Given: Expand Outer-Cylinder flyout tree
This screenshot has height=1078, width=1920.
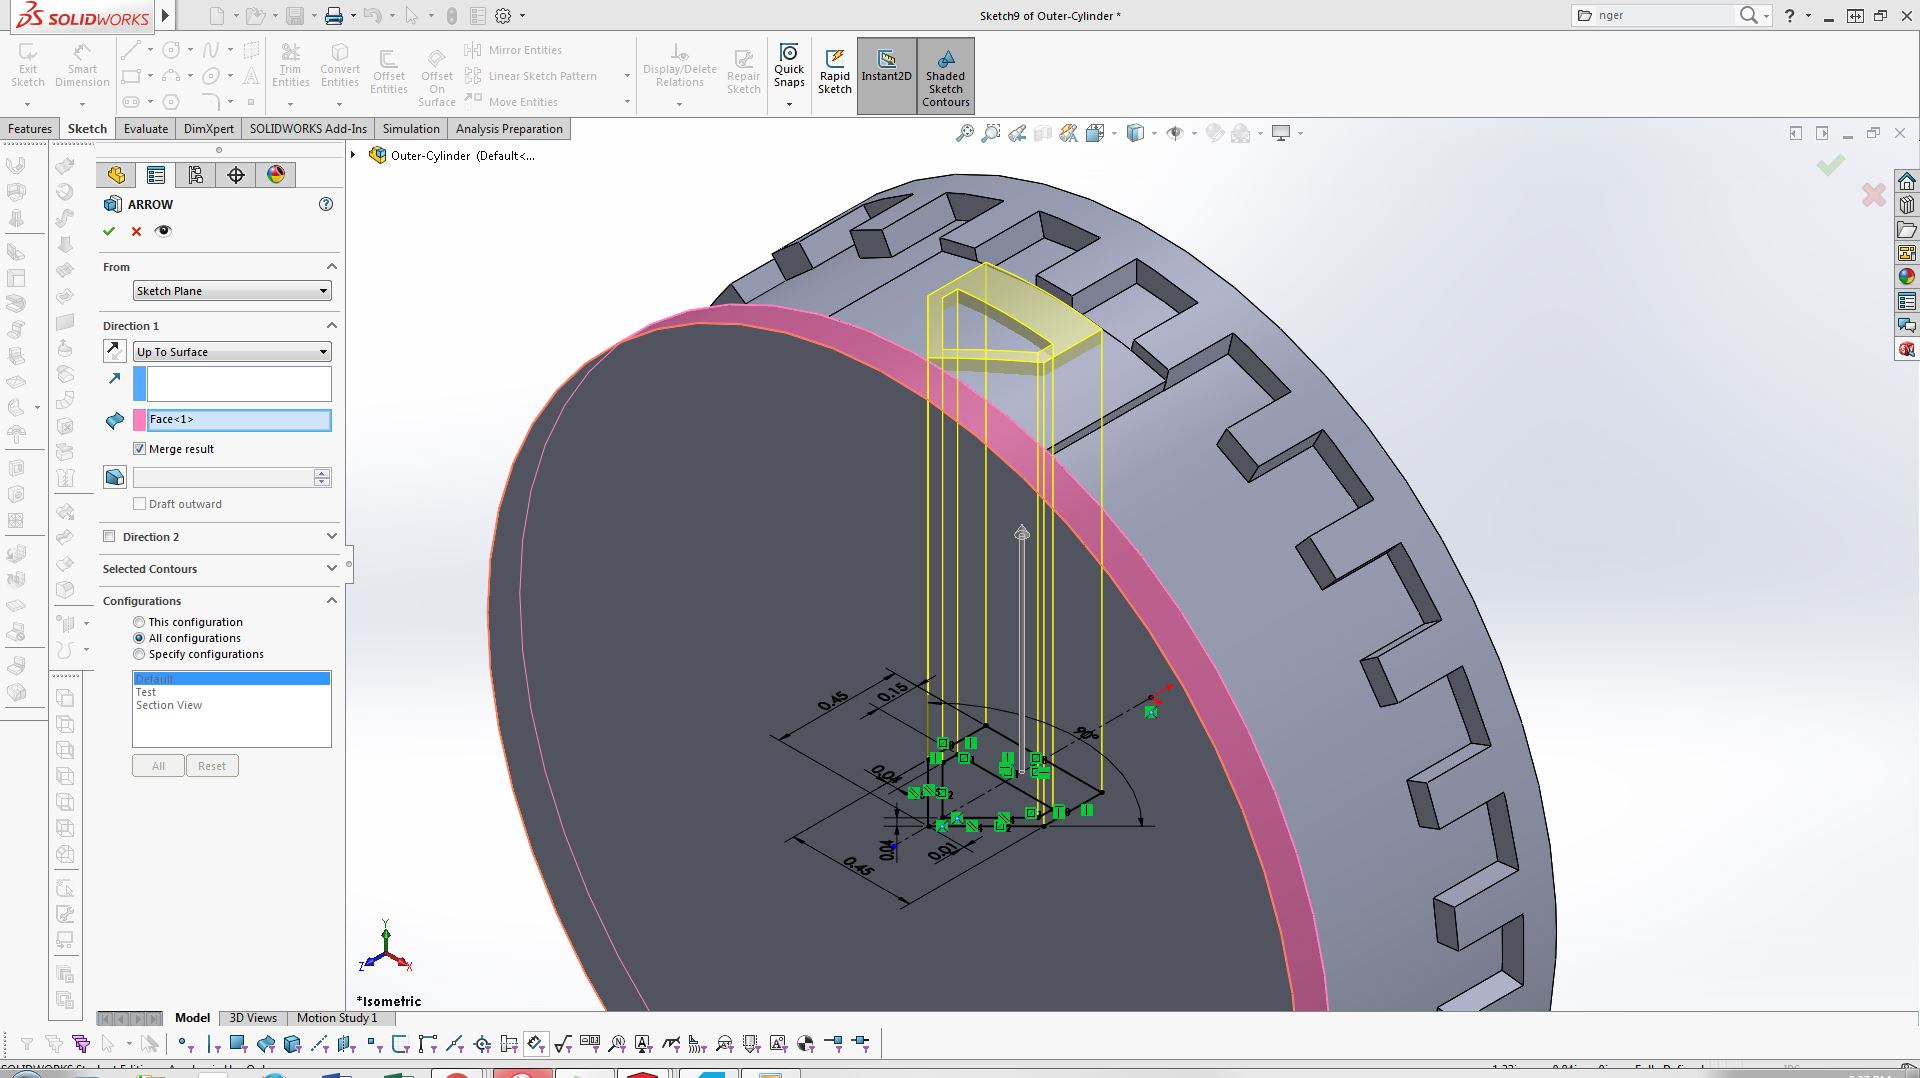Looking at the screenshot, I should [x=353, y=155].
